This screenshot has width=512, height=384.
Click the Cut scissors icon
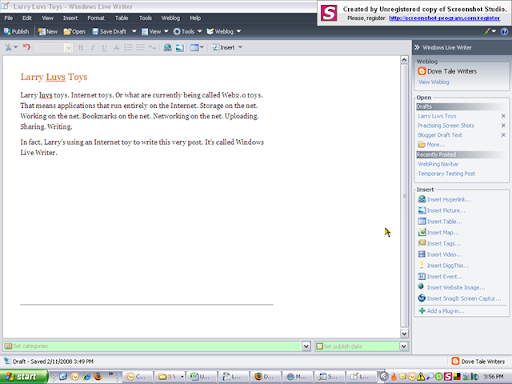(x=8, y=47)
